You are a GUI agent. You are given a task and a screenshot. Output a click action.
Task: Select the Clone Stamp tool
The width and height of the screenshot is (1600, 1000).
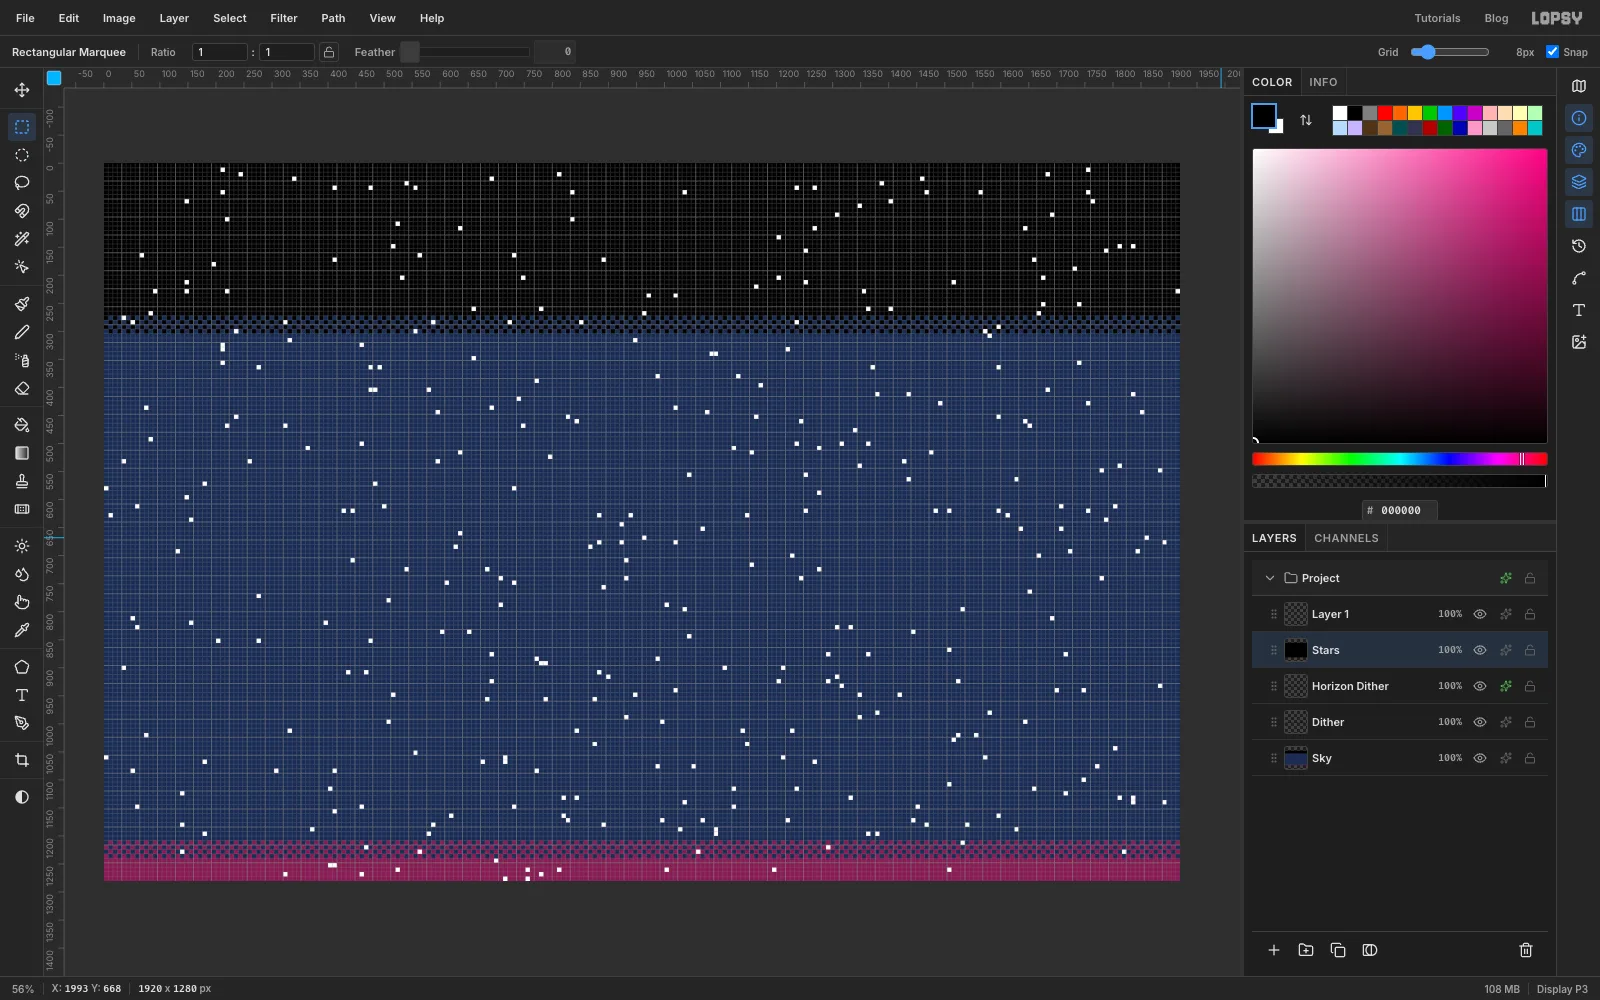(x=22, y=481)
